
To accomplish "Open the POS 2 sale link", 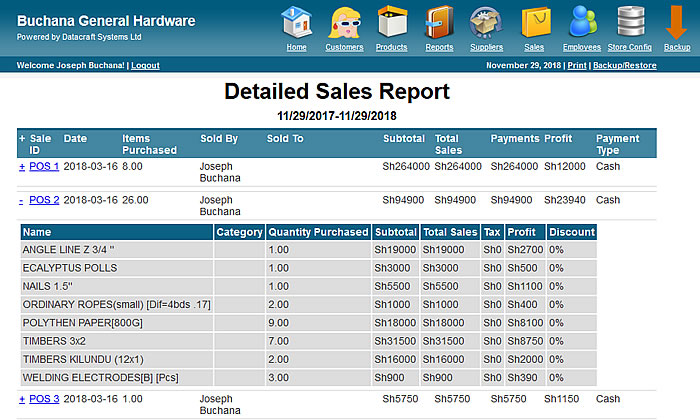I will coord(44,200).
